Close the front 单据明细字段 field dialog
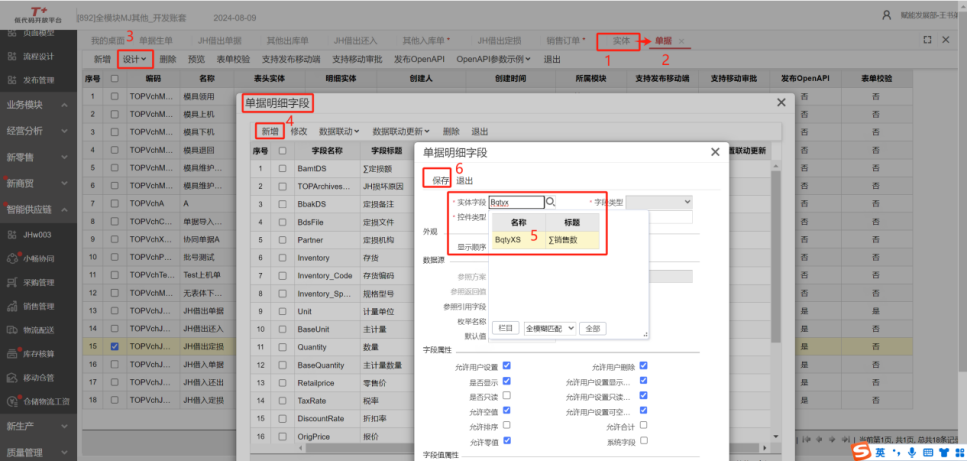The image size is (967, 461). coord(715,152)
